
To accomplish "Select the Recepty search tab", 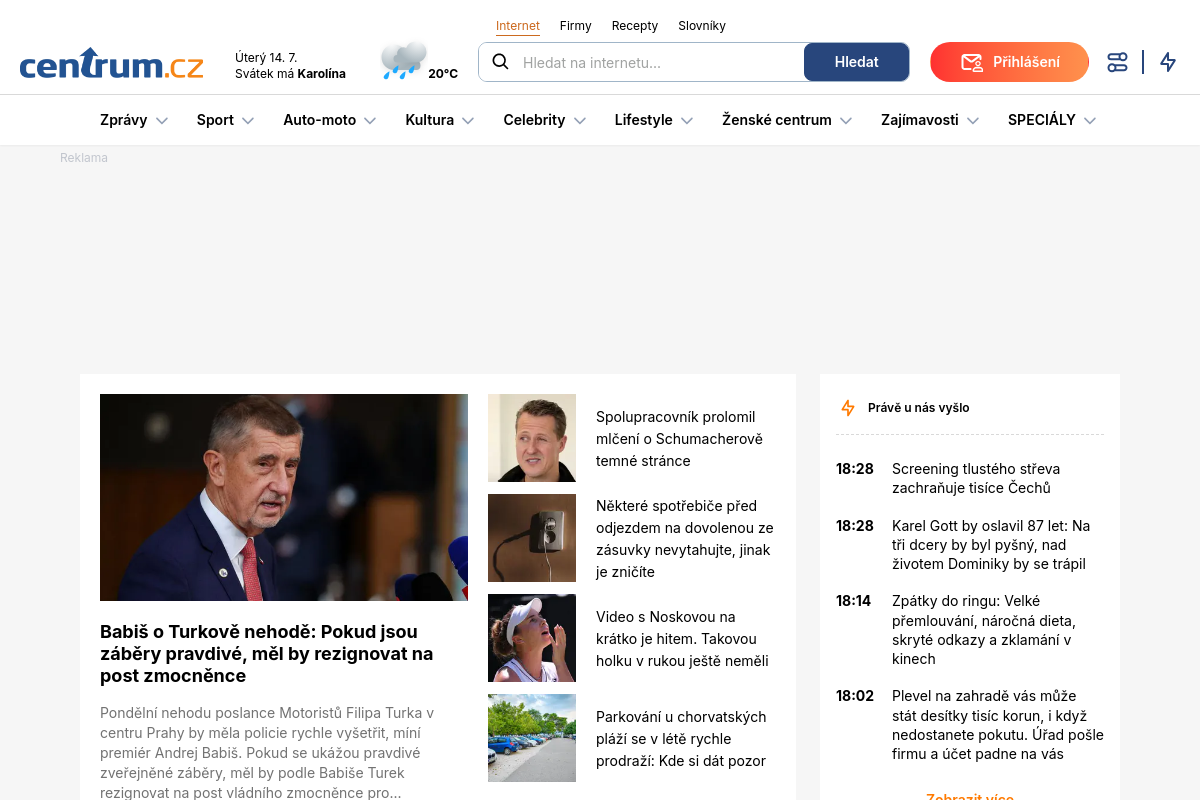I will [635, 26].
